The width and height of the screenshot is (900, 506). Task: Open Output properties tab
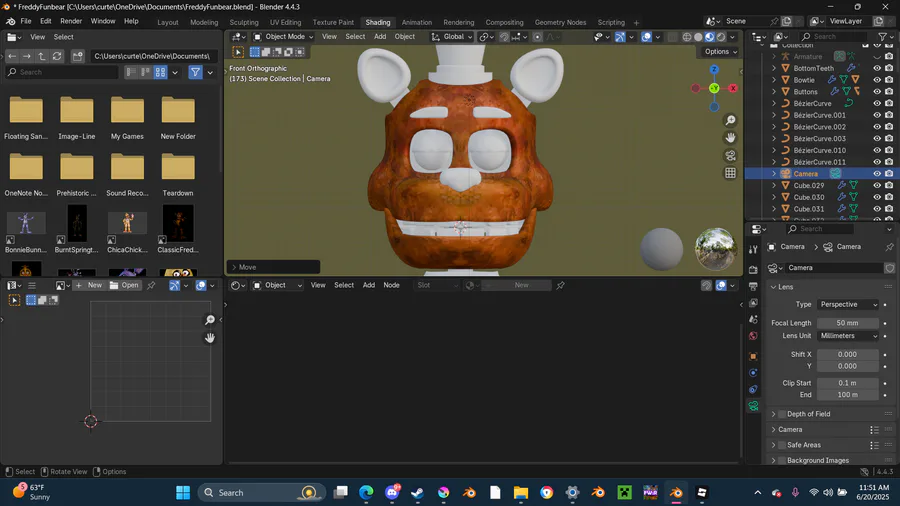click(753, 286)
